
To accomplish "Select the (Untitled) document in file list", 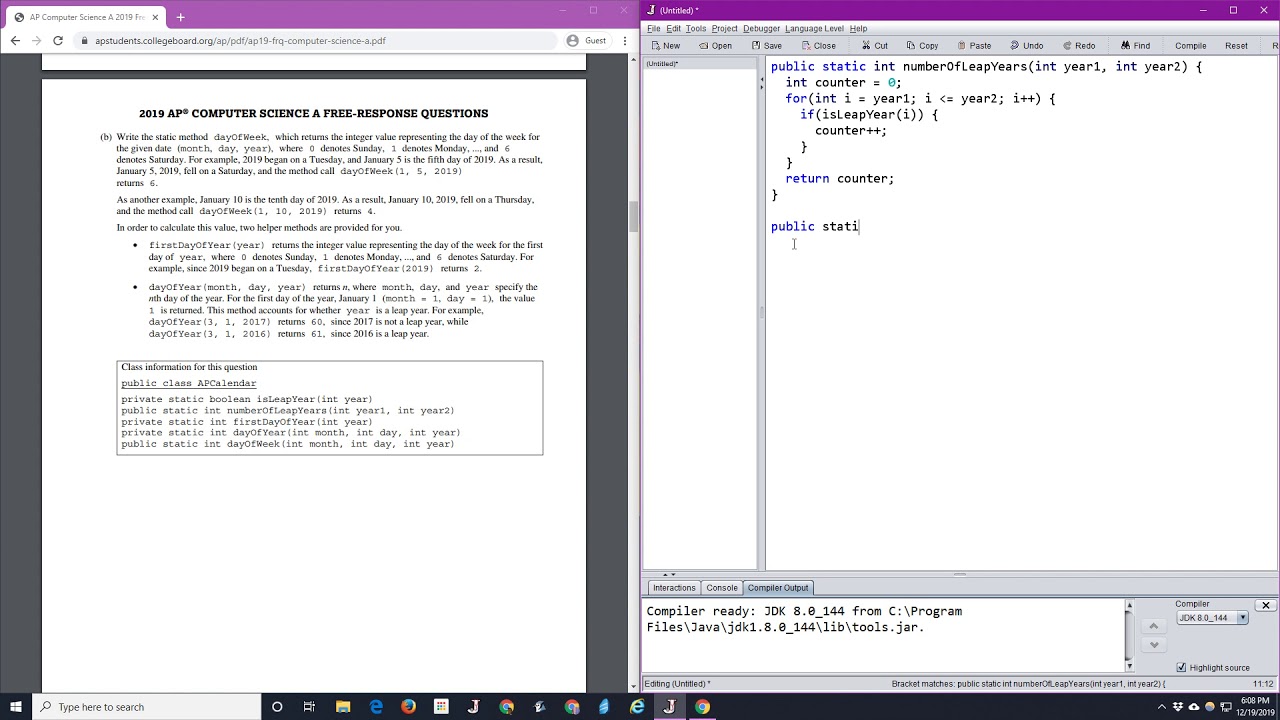I will click(x=662, y=64).
